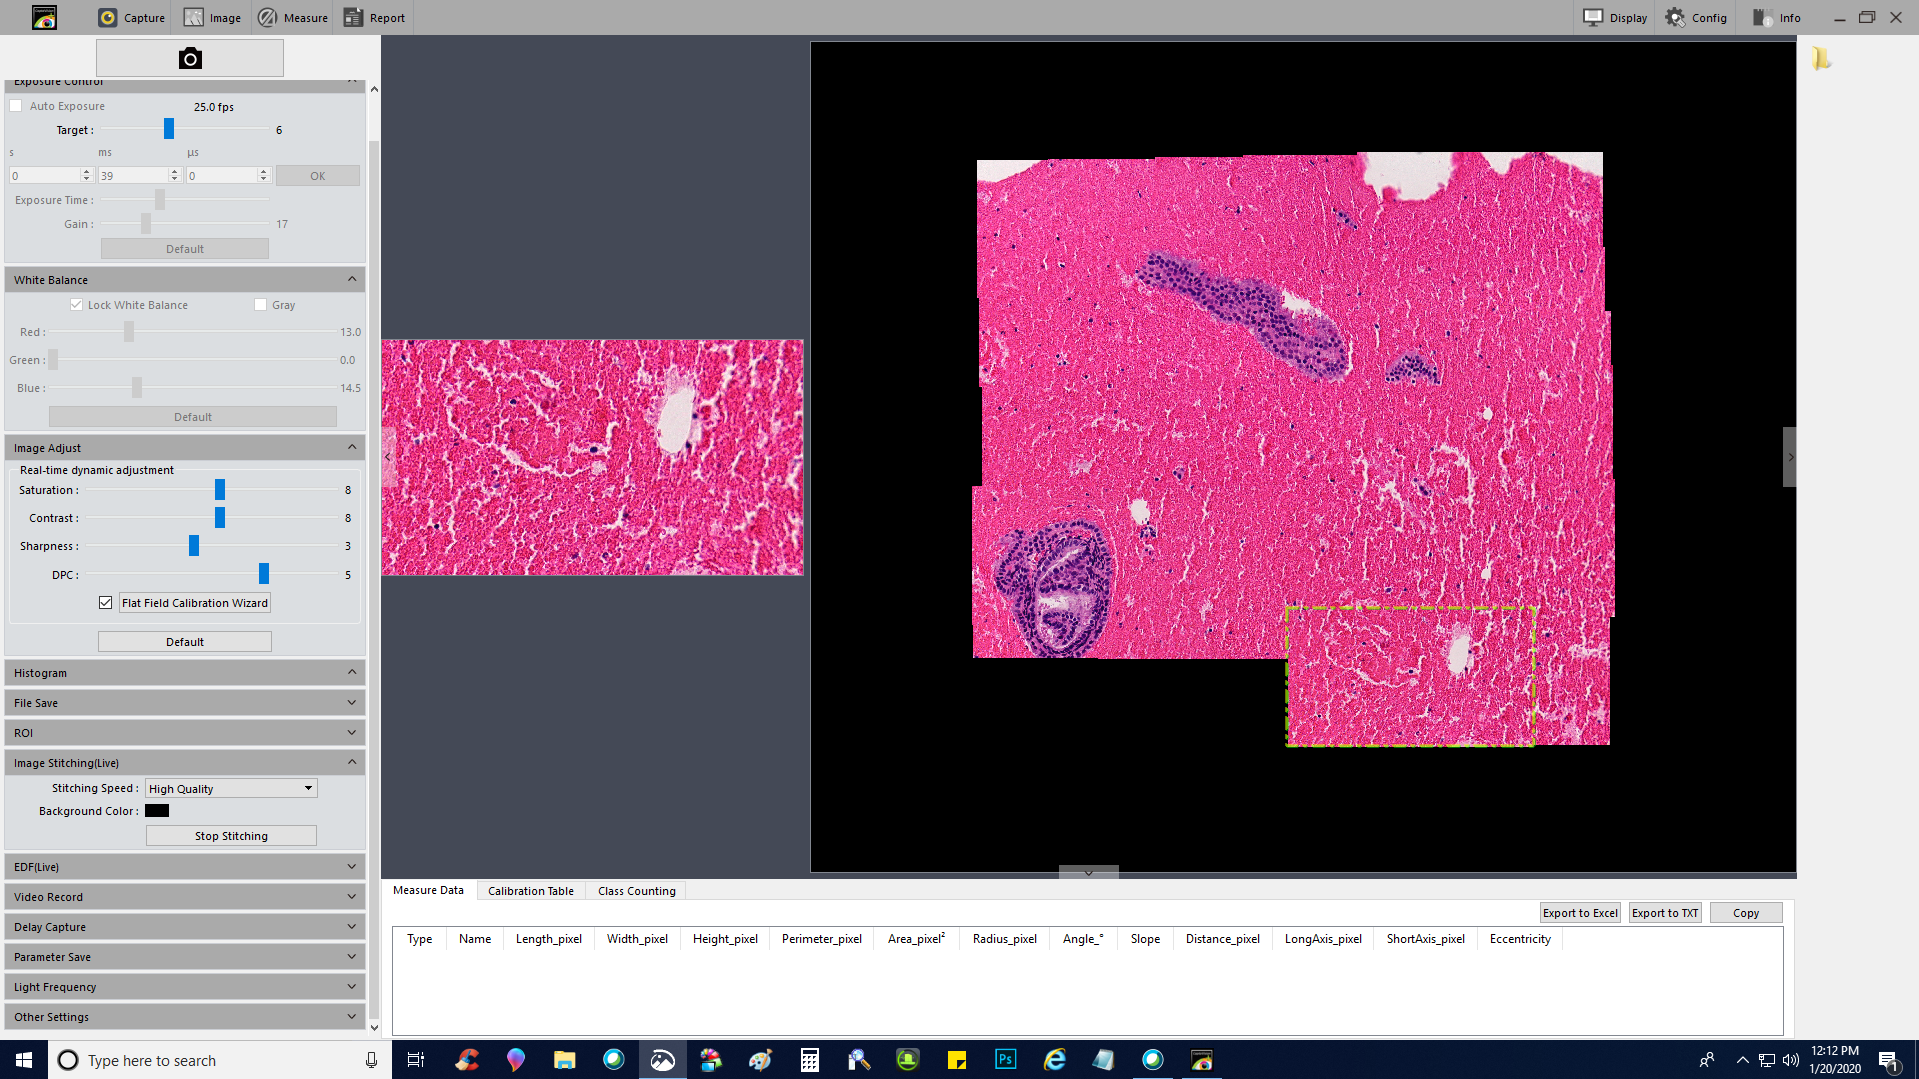Viewport: 1919px width, 1079px height.
Task: Uncheck the Flat Field Calibration Wizard checkbox
Action: [x=106, y=603]
